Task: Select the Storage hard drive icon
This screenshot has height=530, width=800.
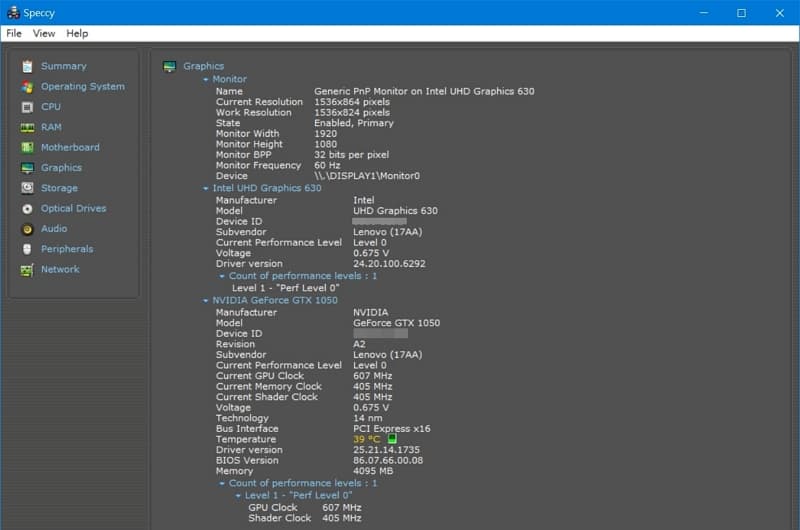Action: pos(28,188)
